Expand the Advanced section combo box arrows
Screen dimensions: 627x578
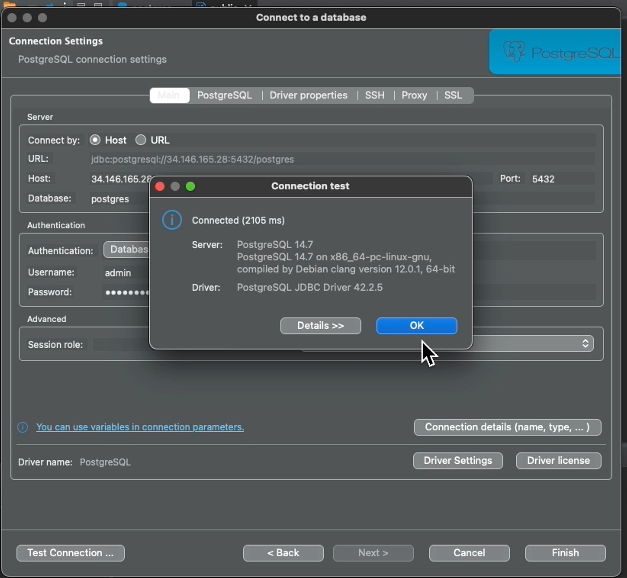585,344
